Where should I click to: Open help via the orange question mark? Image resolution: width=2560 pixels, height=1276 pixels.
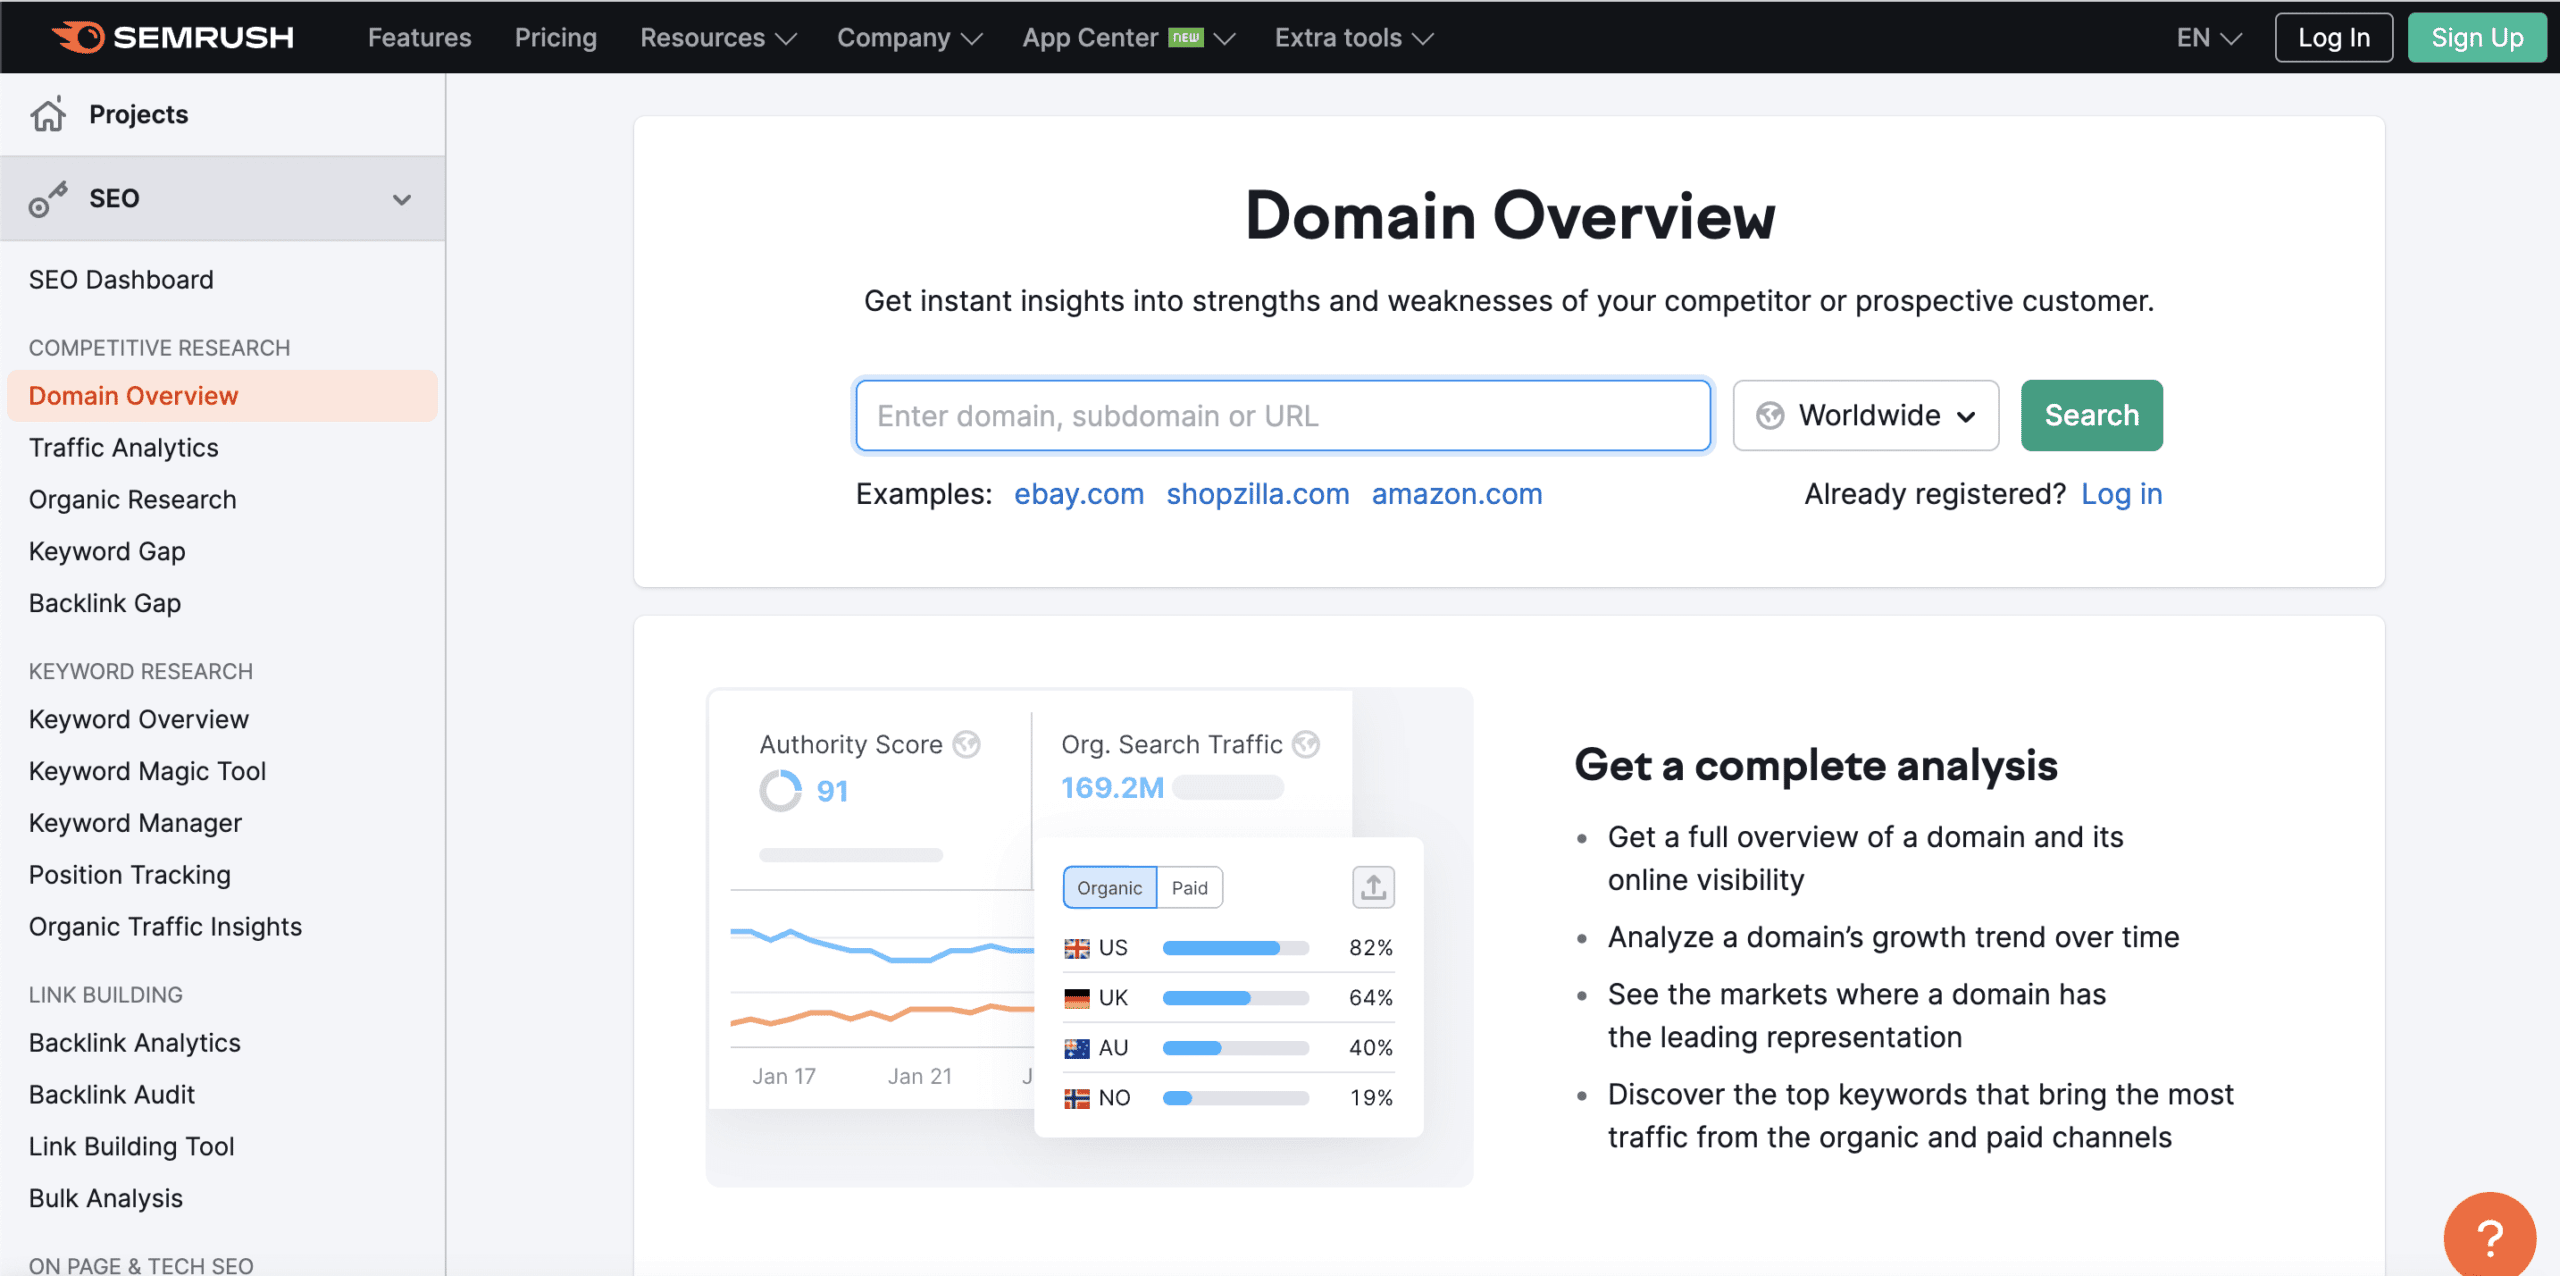[x=2489, y=1235]
